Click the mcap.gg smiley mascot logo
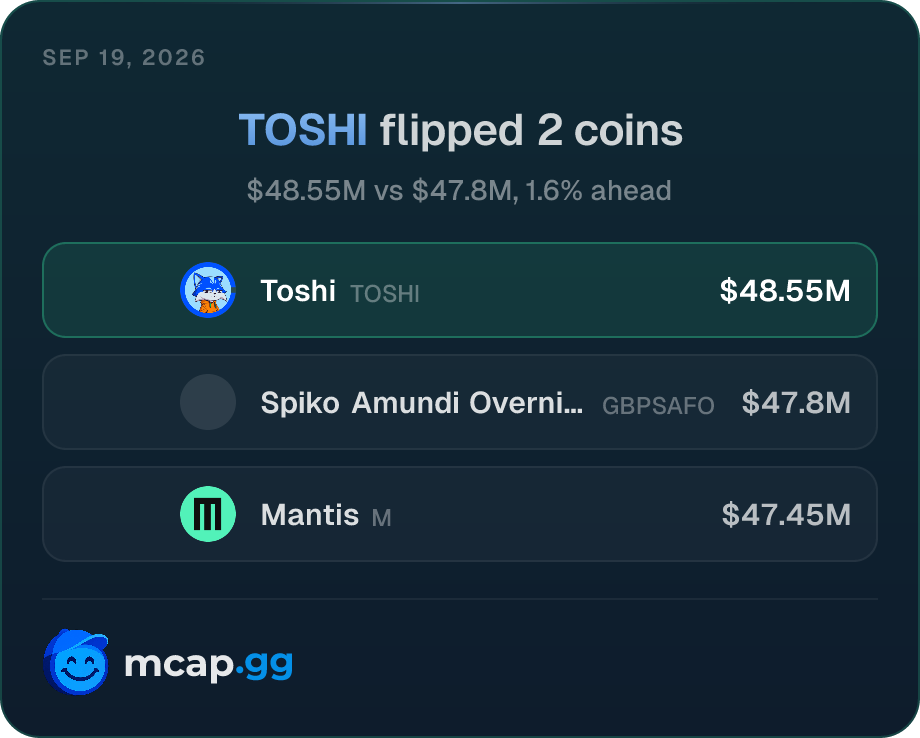This screenshot has height=738, width=920. [76, 662]
